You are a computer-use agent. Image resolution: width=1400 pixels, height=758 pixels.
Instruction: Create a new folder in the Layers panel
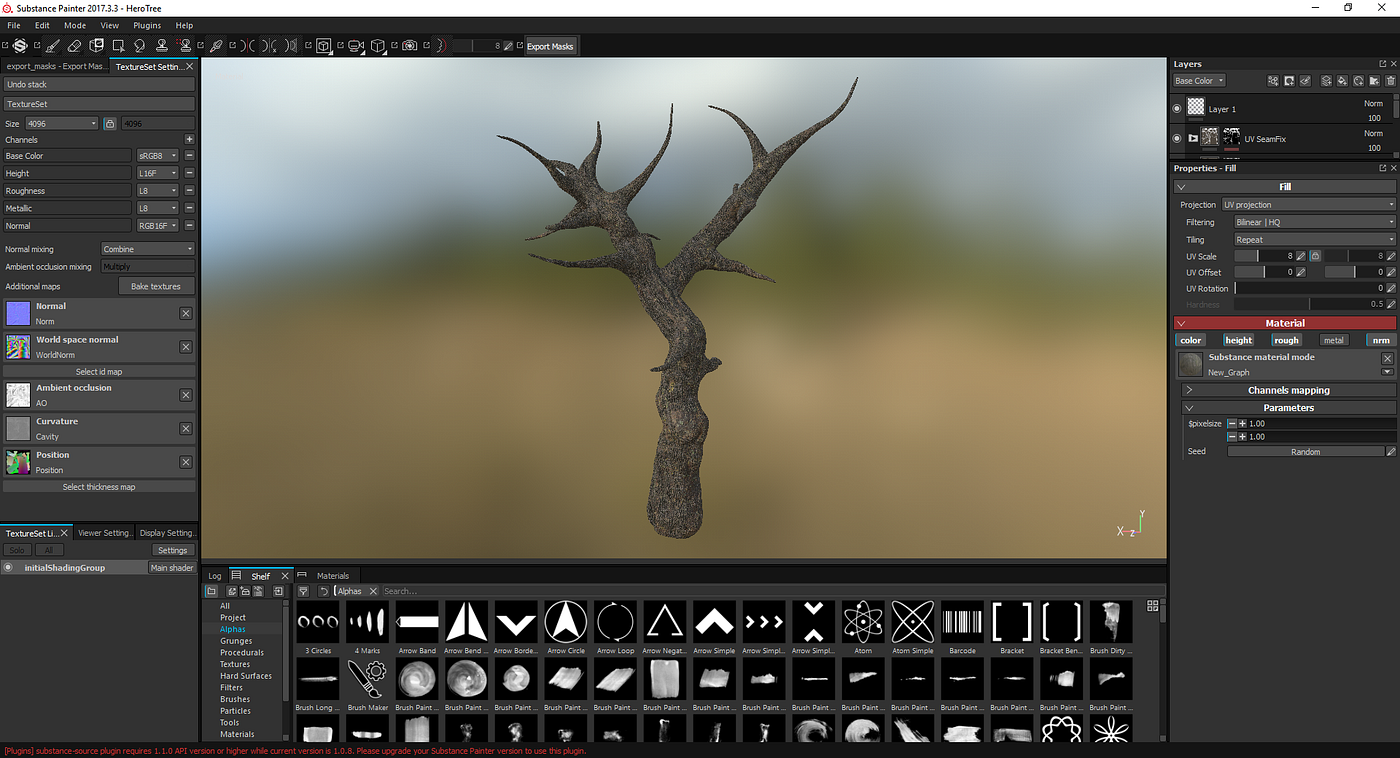pyautogui.click(x=1374, y=80)
